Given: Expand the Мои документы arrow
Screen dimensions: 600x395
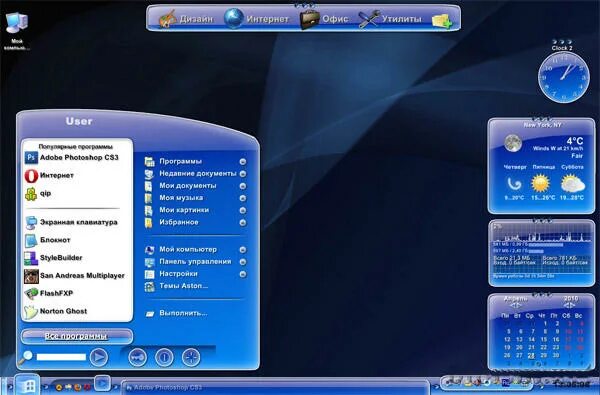Looking at the screenshot, I should pos(243,186).
